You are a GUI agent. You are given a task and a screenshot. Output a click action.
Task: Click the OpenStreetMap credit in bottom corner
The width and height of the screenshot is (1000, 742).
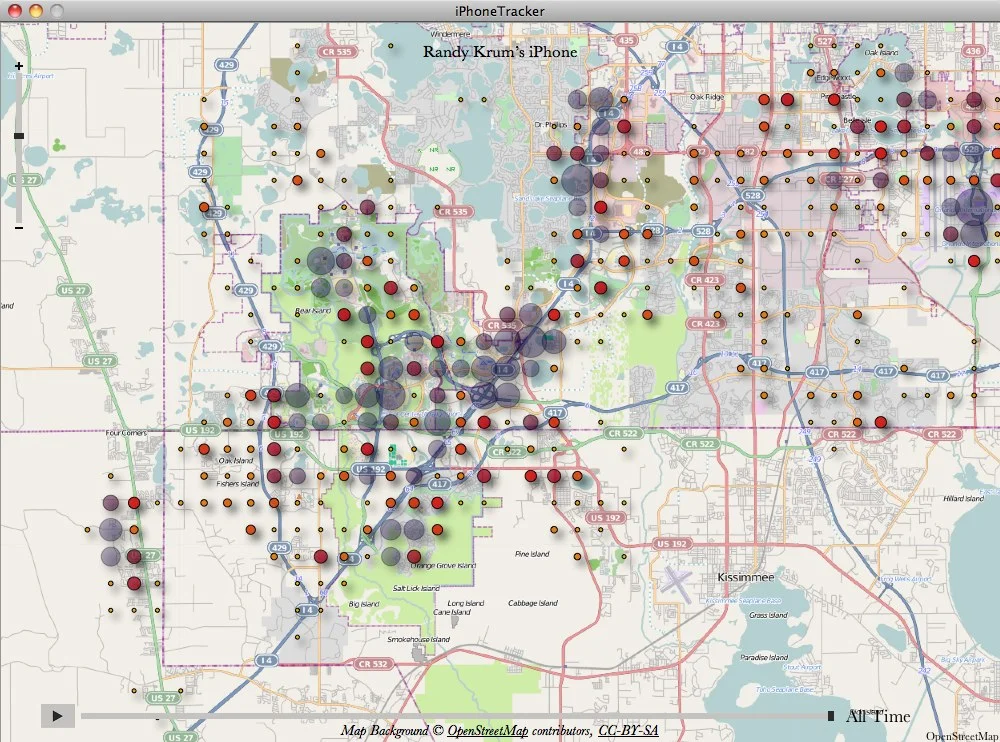pos(962,736)
